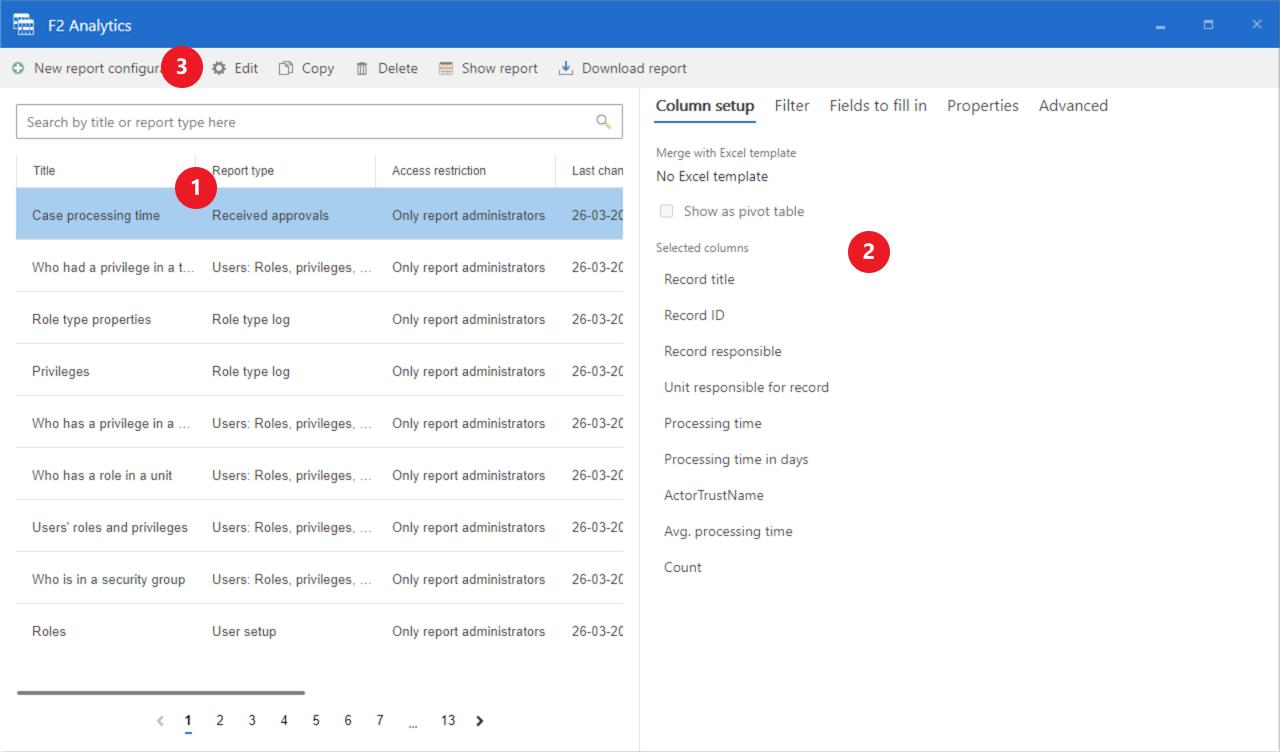1280x752 pixels.
Task: Click the F2 Analytics app logo
Action: tap(23, 25)
